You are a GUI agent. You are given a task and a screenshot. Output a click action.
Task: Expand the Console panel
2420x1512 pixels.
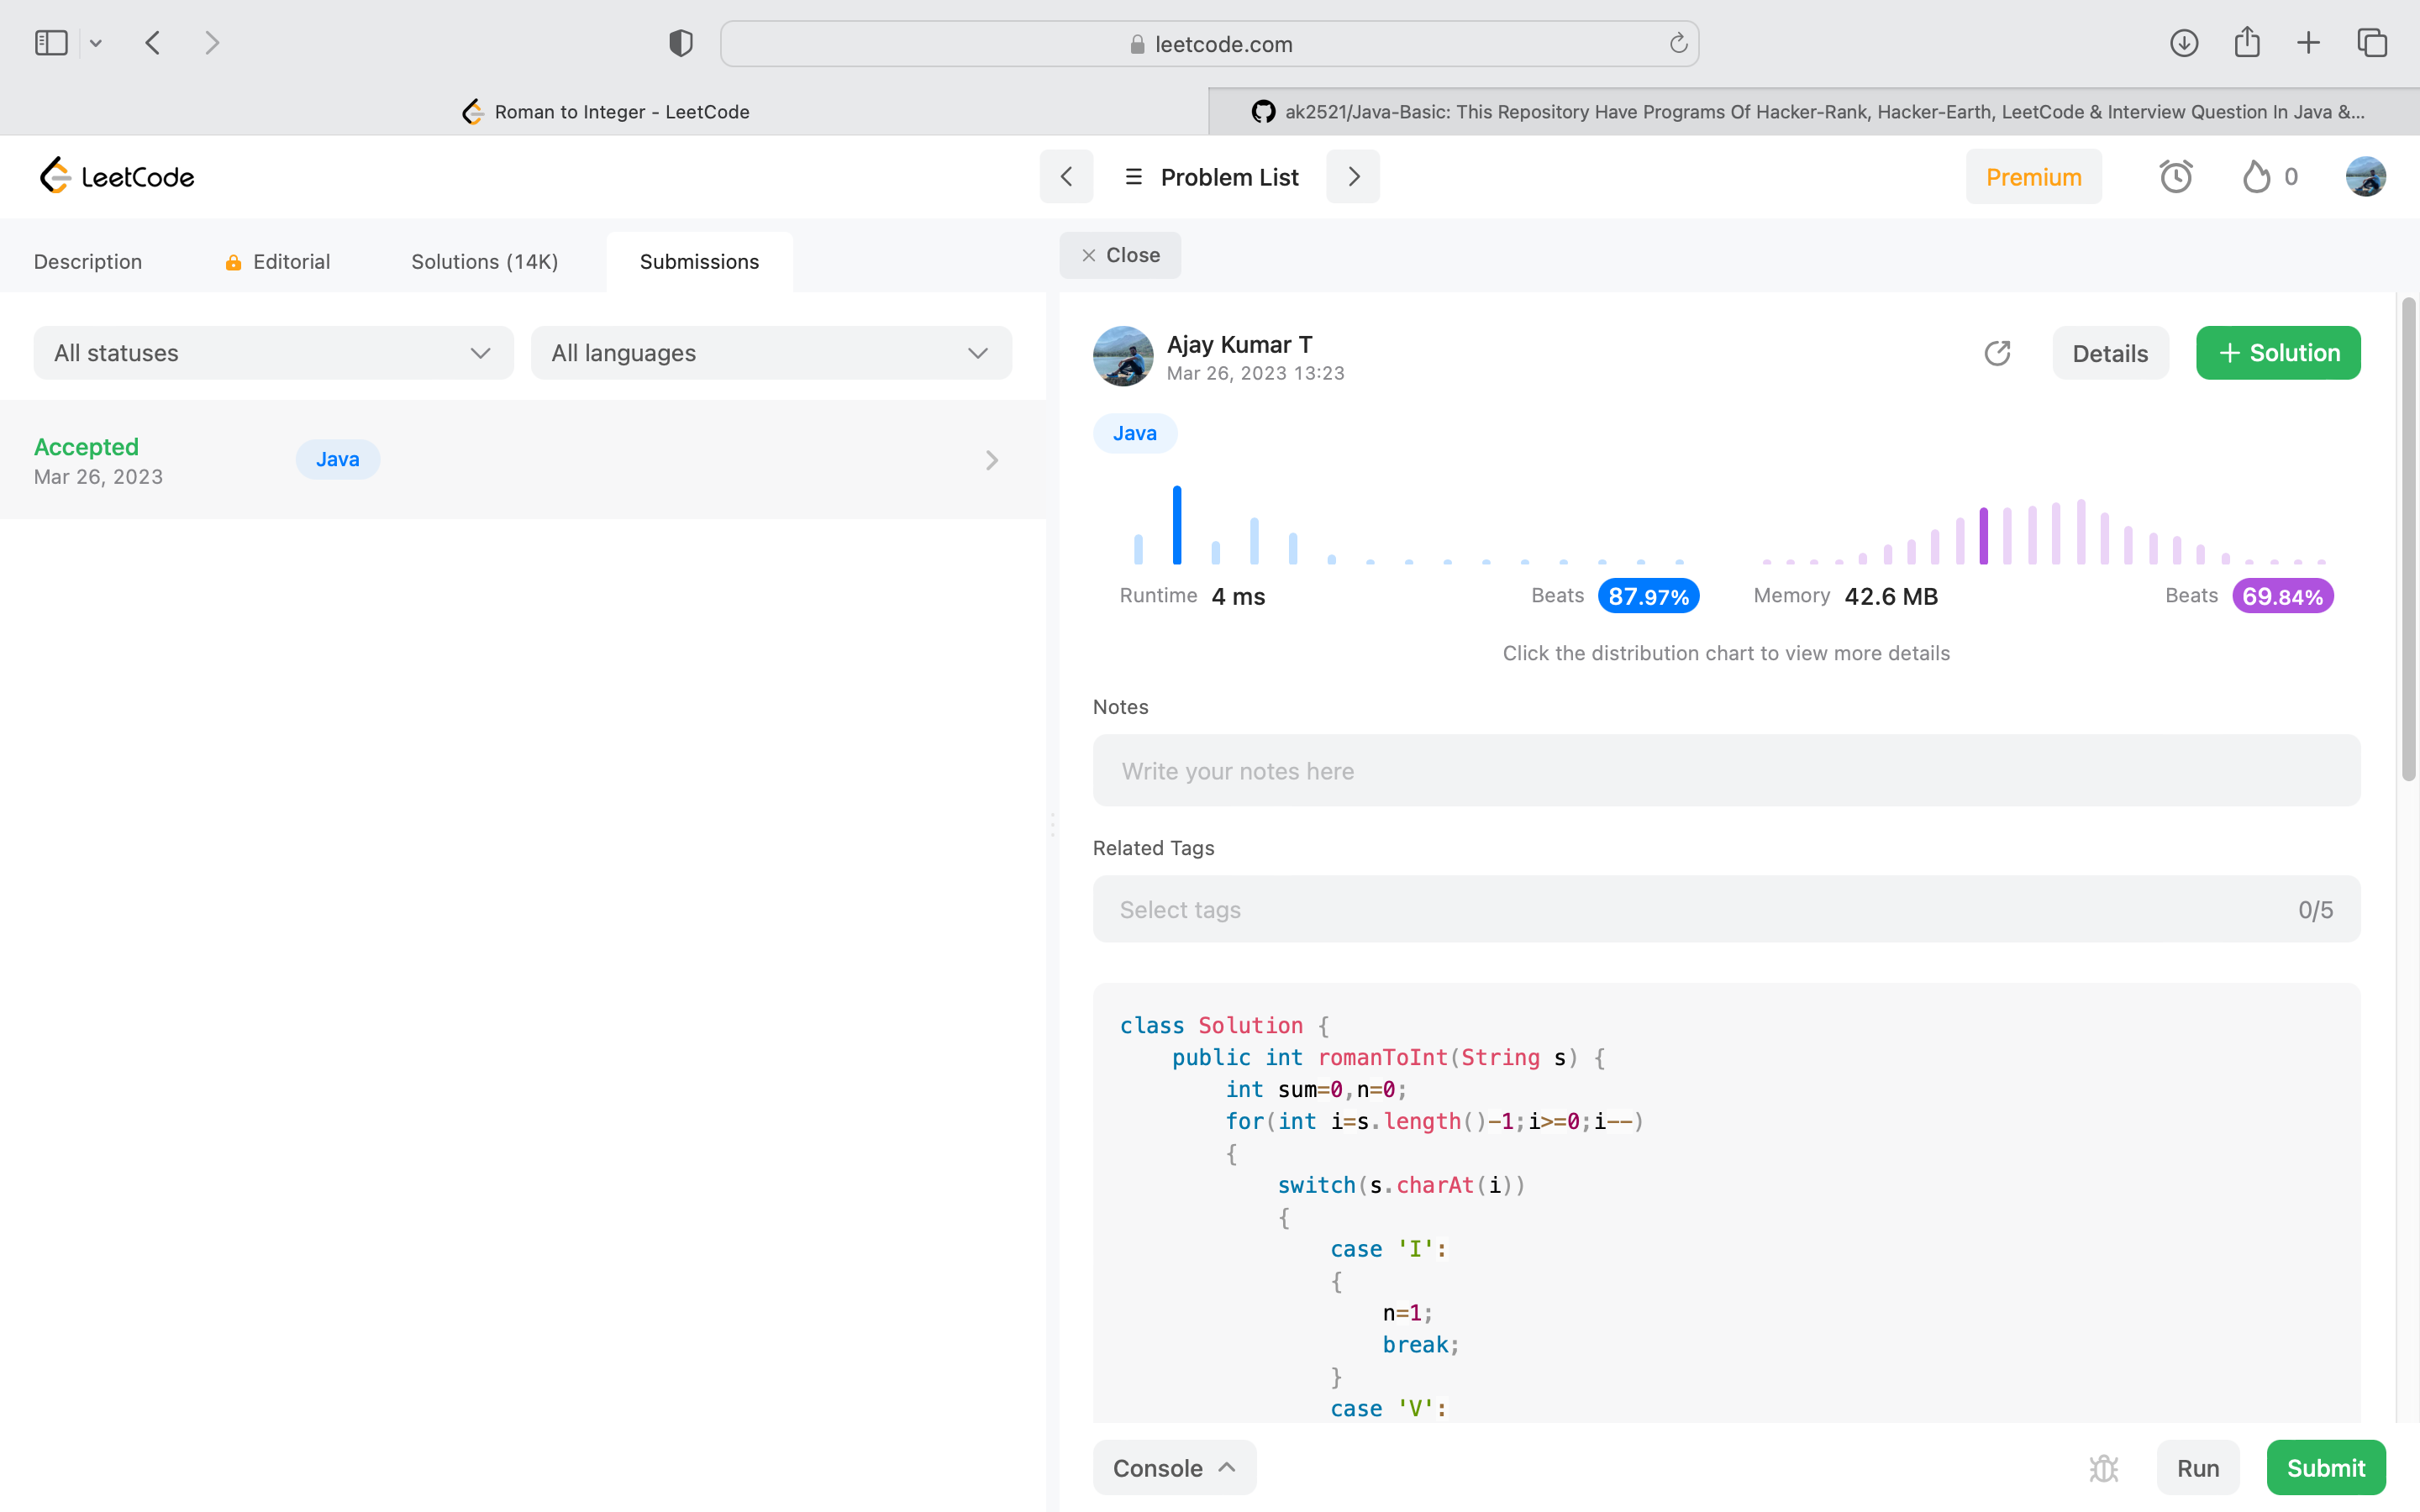click(1174, 1467)
